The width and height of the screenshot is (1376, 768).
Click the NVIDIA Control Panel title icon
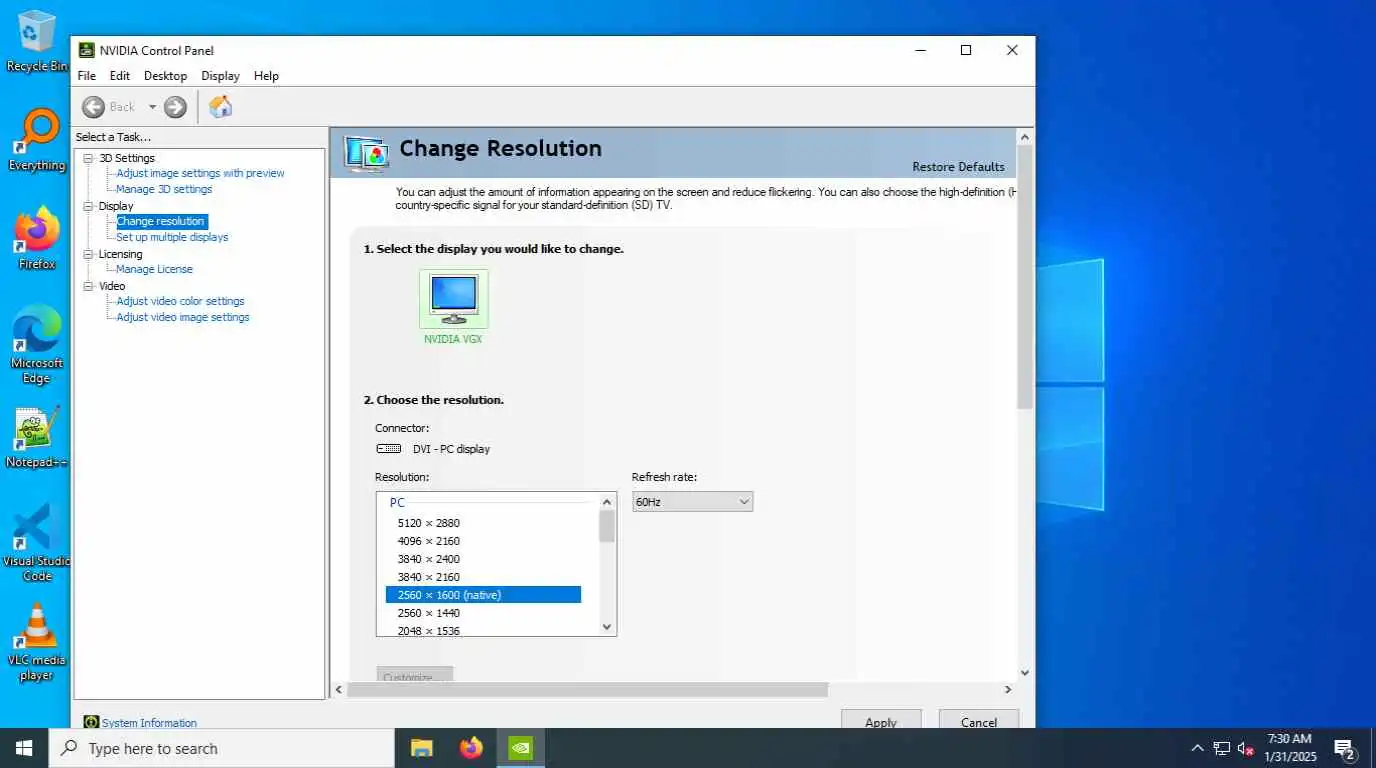pyautogui.click(x=87, y=50)
